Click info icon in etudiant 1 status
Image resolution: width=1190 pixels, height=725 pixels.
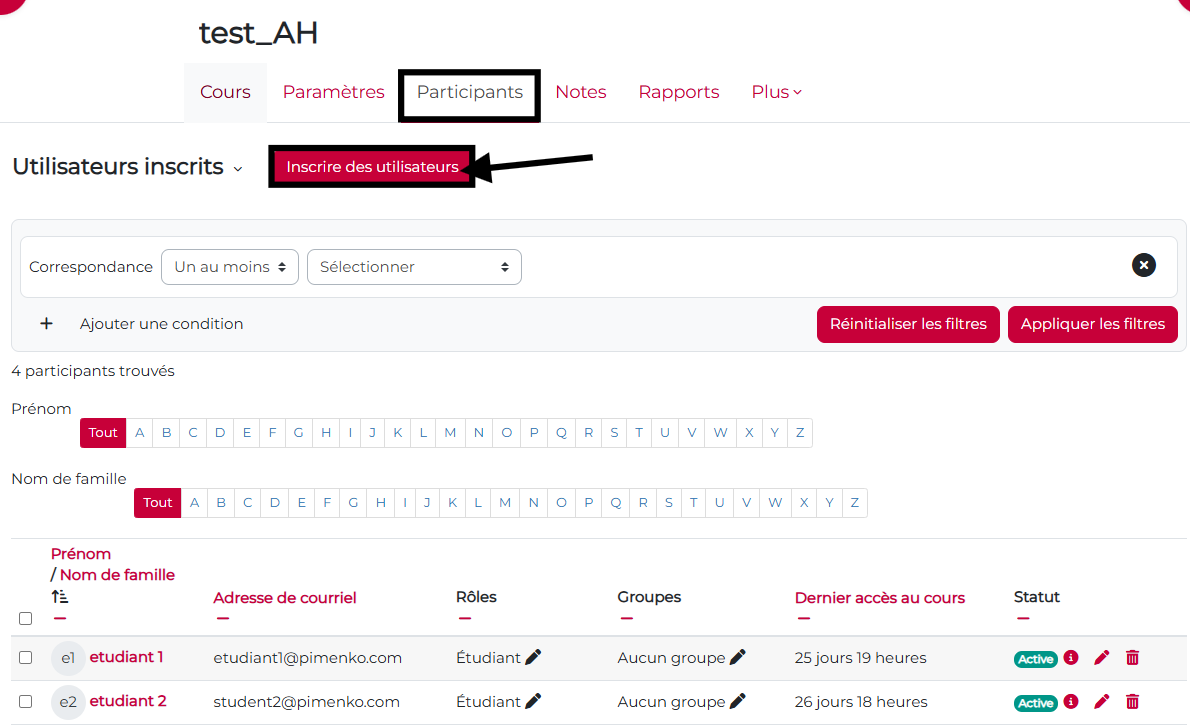(x=1071, y=657)
